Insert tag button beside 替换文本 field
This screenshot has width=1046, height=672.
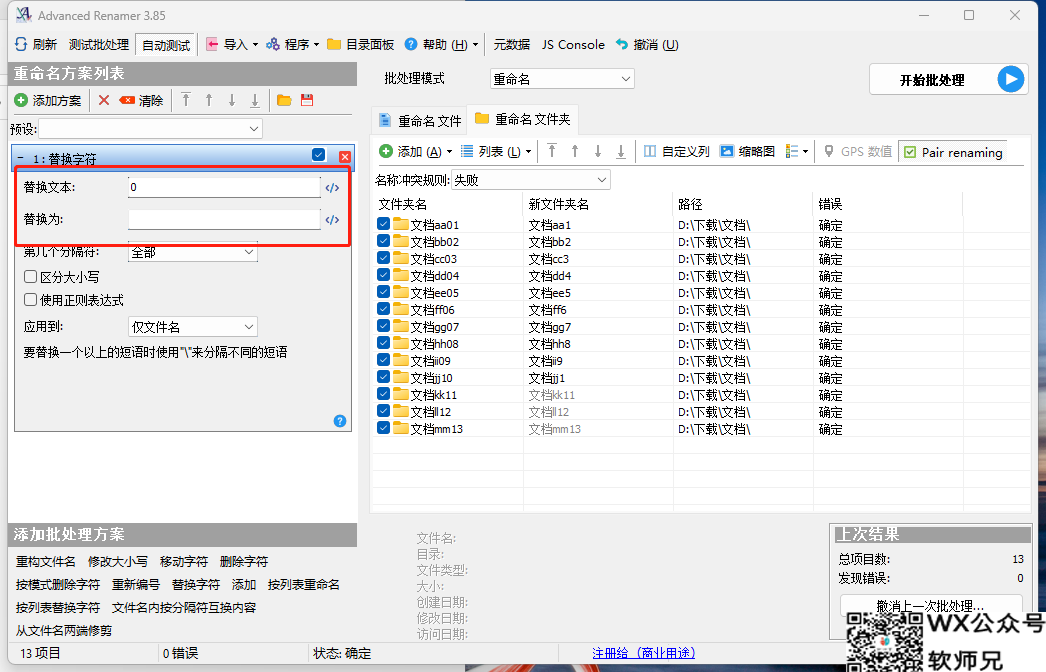pos(332,188)
